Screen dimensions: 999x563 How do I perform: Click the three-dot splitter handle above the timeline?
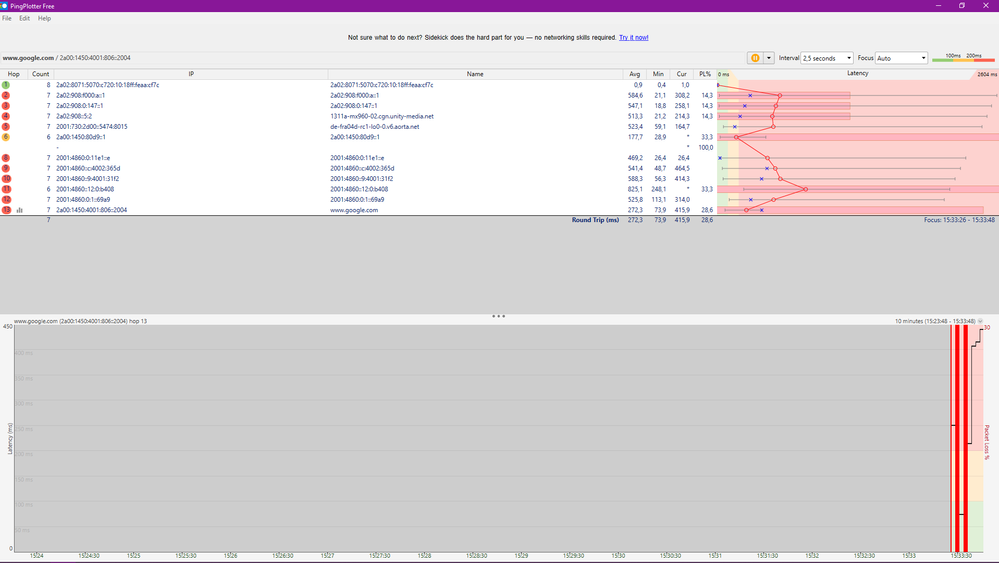click(499, 316)
